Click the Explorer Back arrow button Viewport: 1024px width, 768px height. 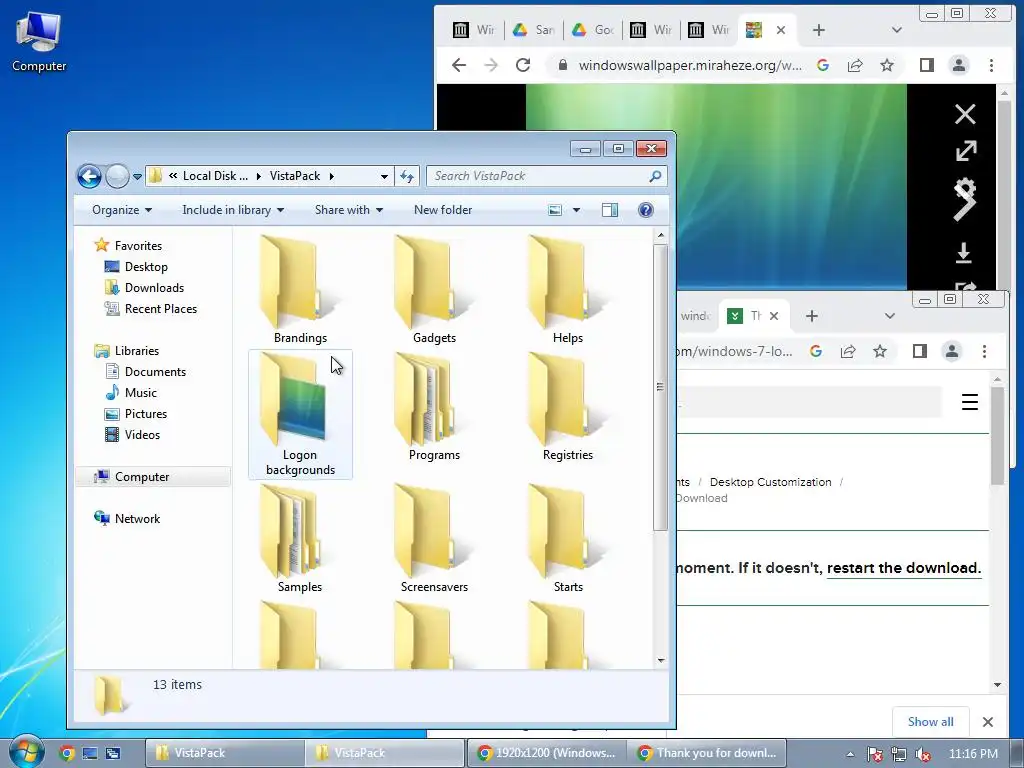[x=89, y=176]
